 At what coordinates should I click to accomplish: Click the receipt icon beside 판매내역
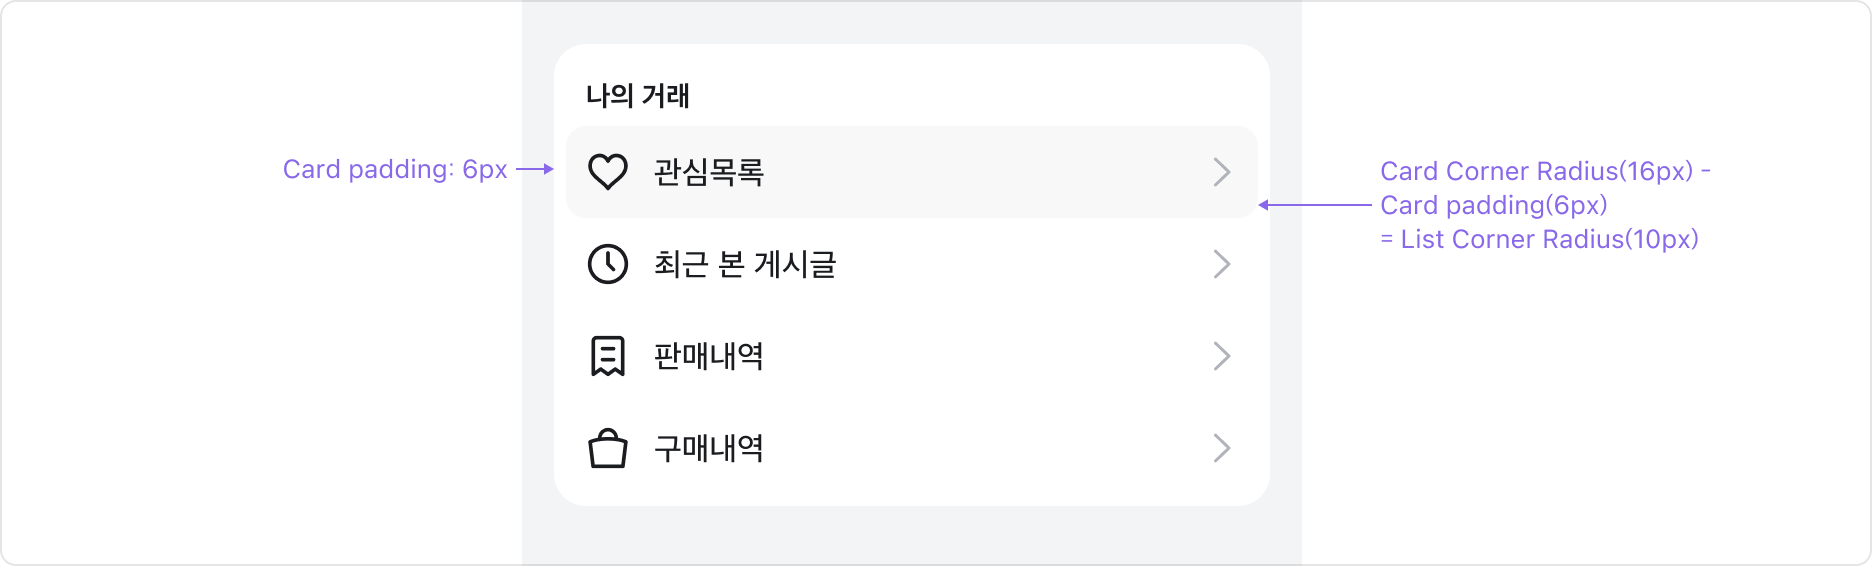tap(607, 356)
